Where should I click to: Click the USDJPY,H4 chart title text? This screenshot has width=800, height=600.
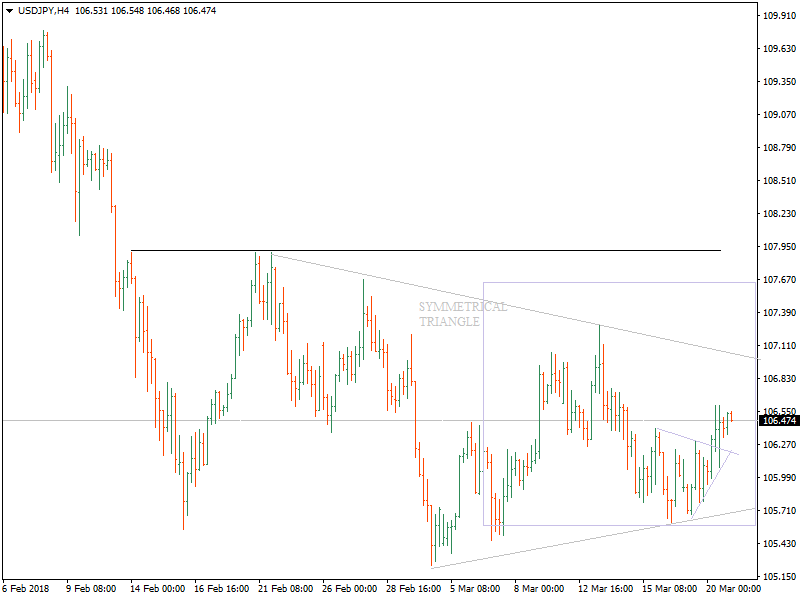click(x=45, y=11)
